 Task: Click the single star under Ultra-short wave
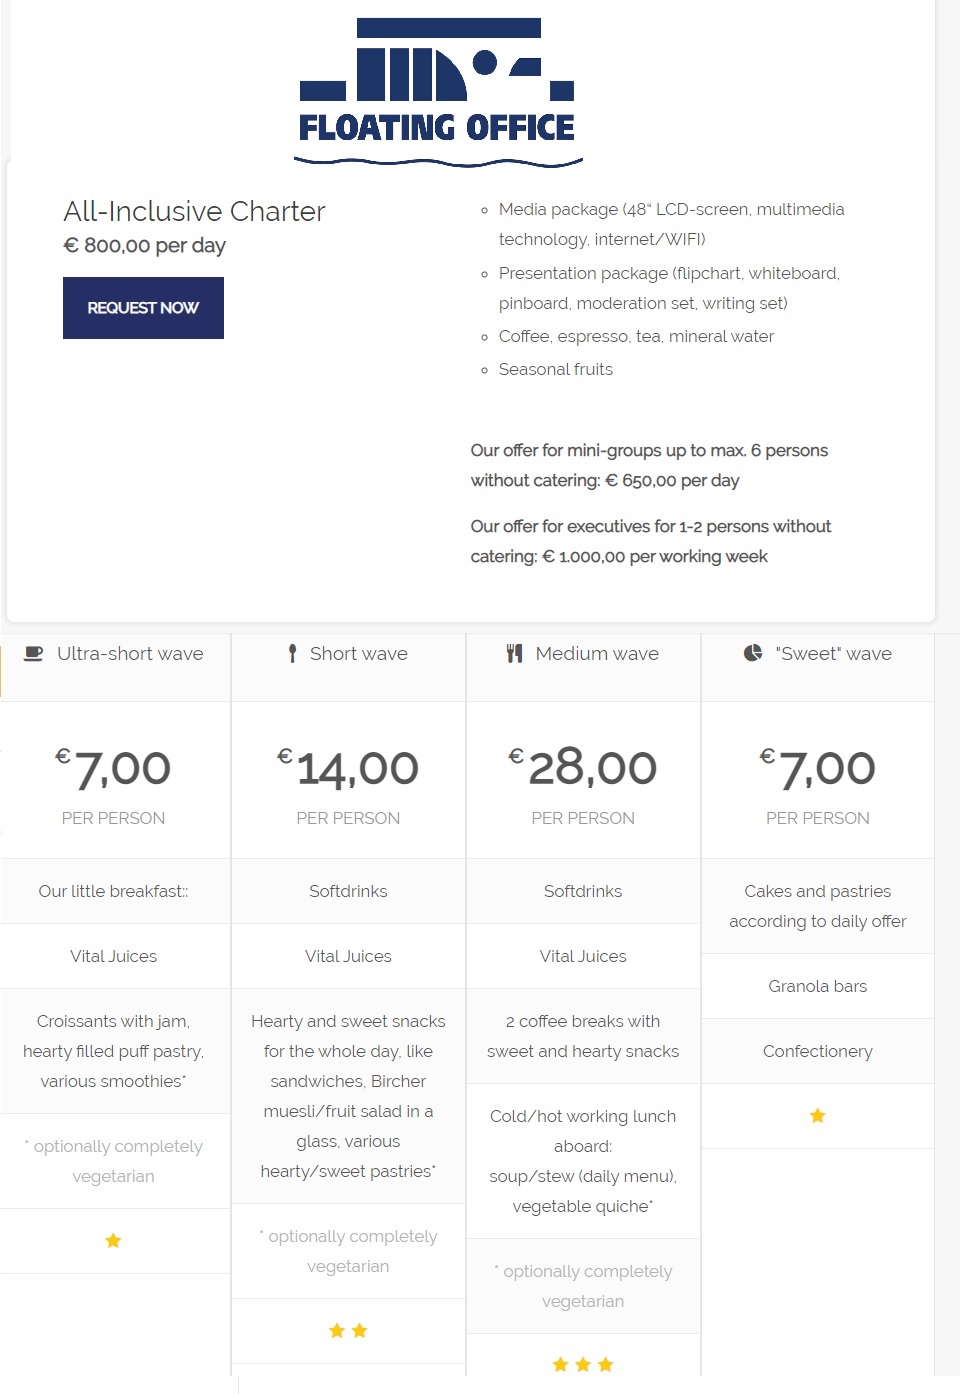click(x=113, y=1241)
